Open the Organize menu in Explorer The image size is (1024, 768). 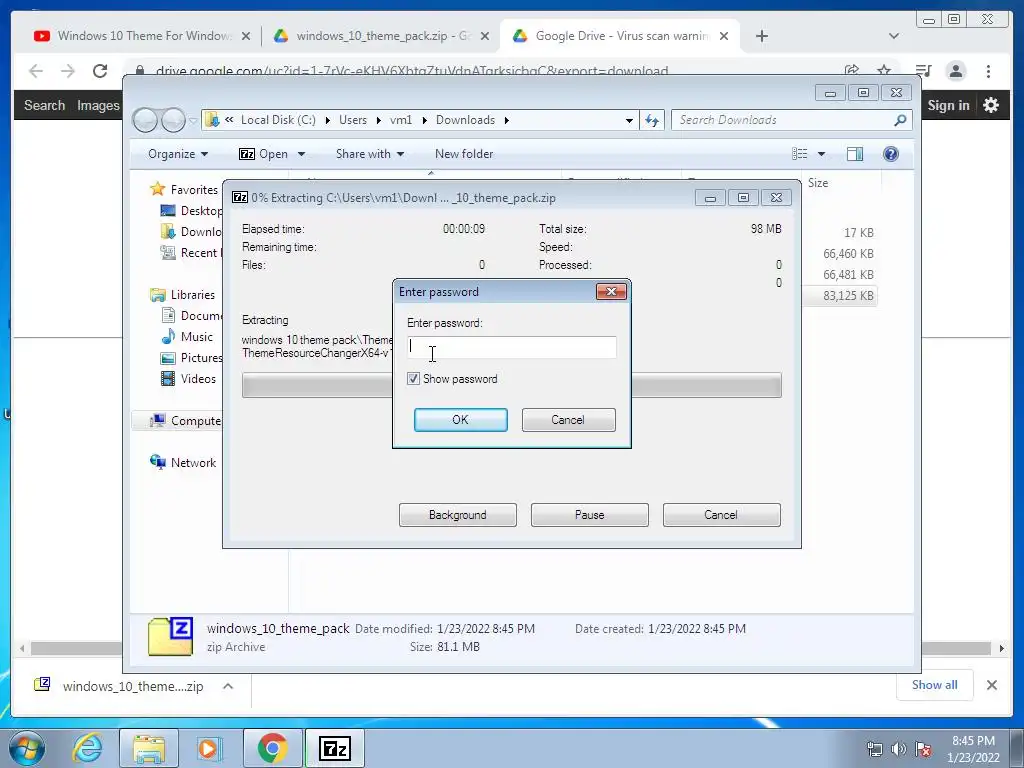[178, 154]
